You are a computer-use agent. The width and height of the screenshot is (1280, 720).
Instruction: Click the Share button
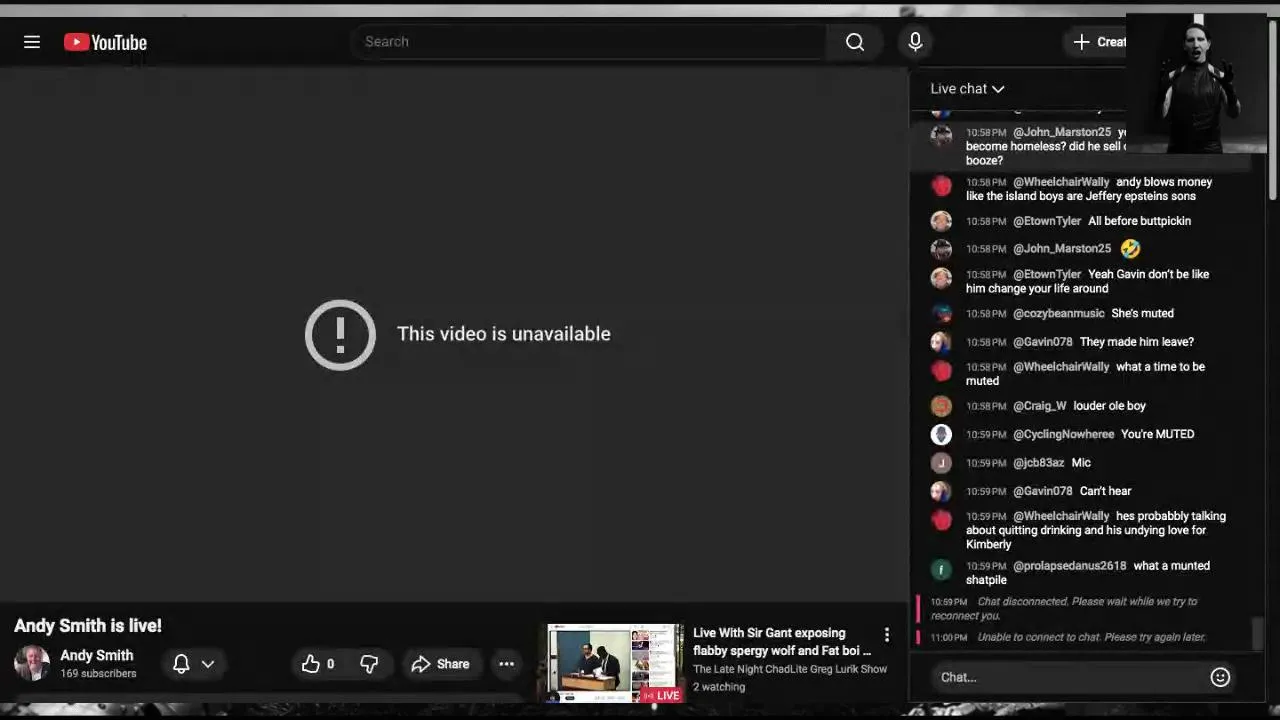pyautogui.click(x=440, y=664)
